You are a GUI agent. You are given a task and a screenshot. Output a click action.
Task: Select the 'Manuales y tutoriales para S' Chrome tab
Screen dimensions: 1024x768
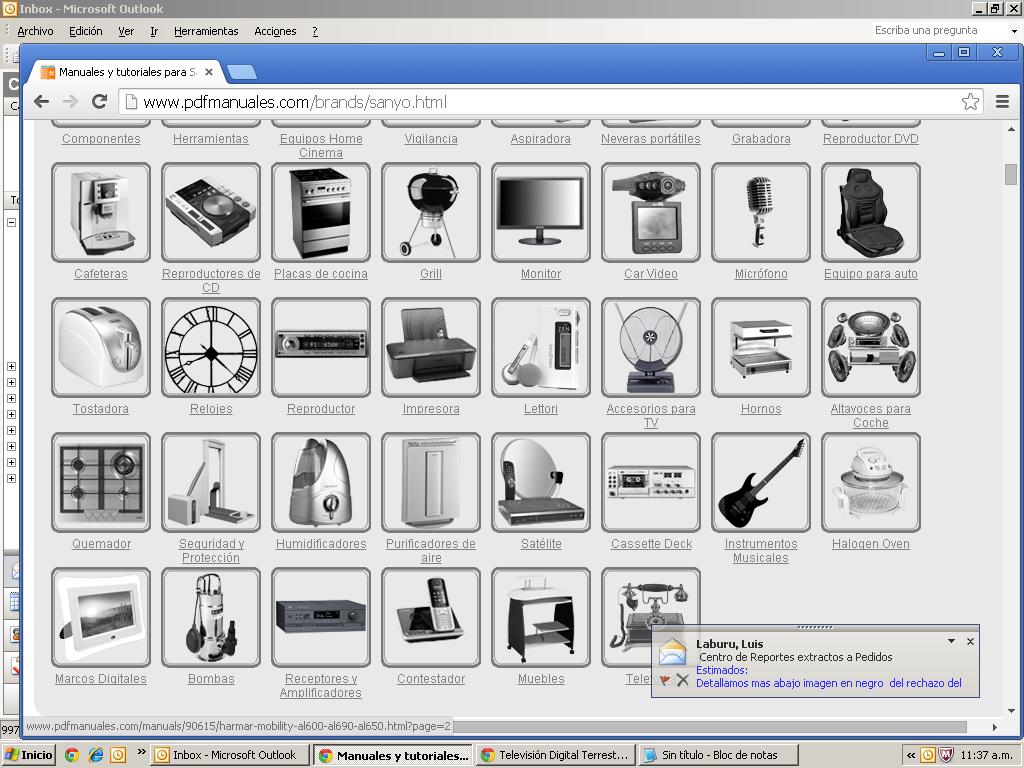124,72
